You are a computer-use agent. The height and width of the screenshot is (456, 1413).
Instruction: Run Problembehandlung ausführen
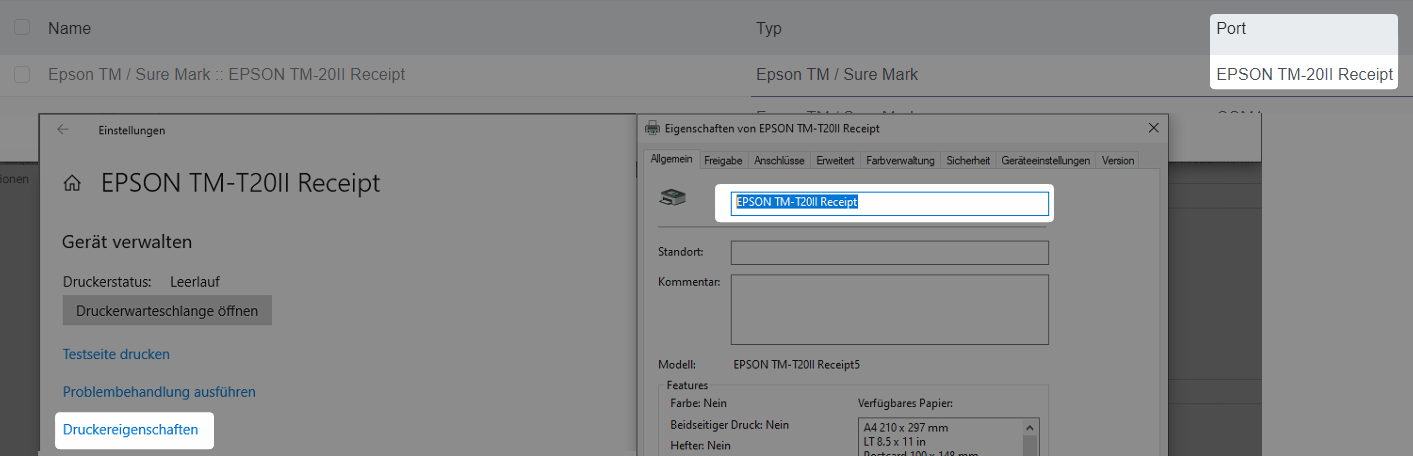(x=159, y=392)
